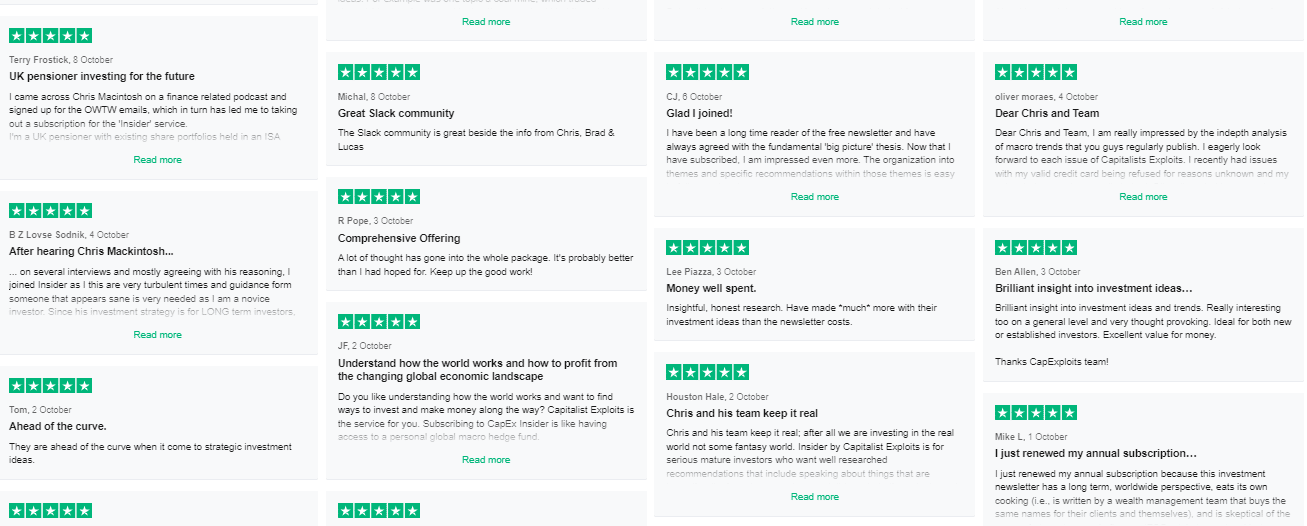Expand Terry Frostick's review with Read more
Screen dimensions: 1307x526
(x=157, y=160)
